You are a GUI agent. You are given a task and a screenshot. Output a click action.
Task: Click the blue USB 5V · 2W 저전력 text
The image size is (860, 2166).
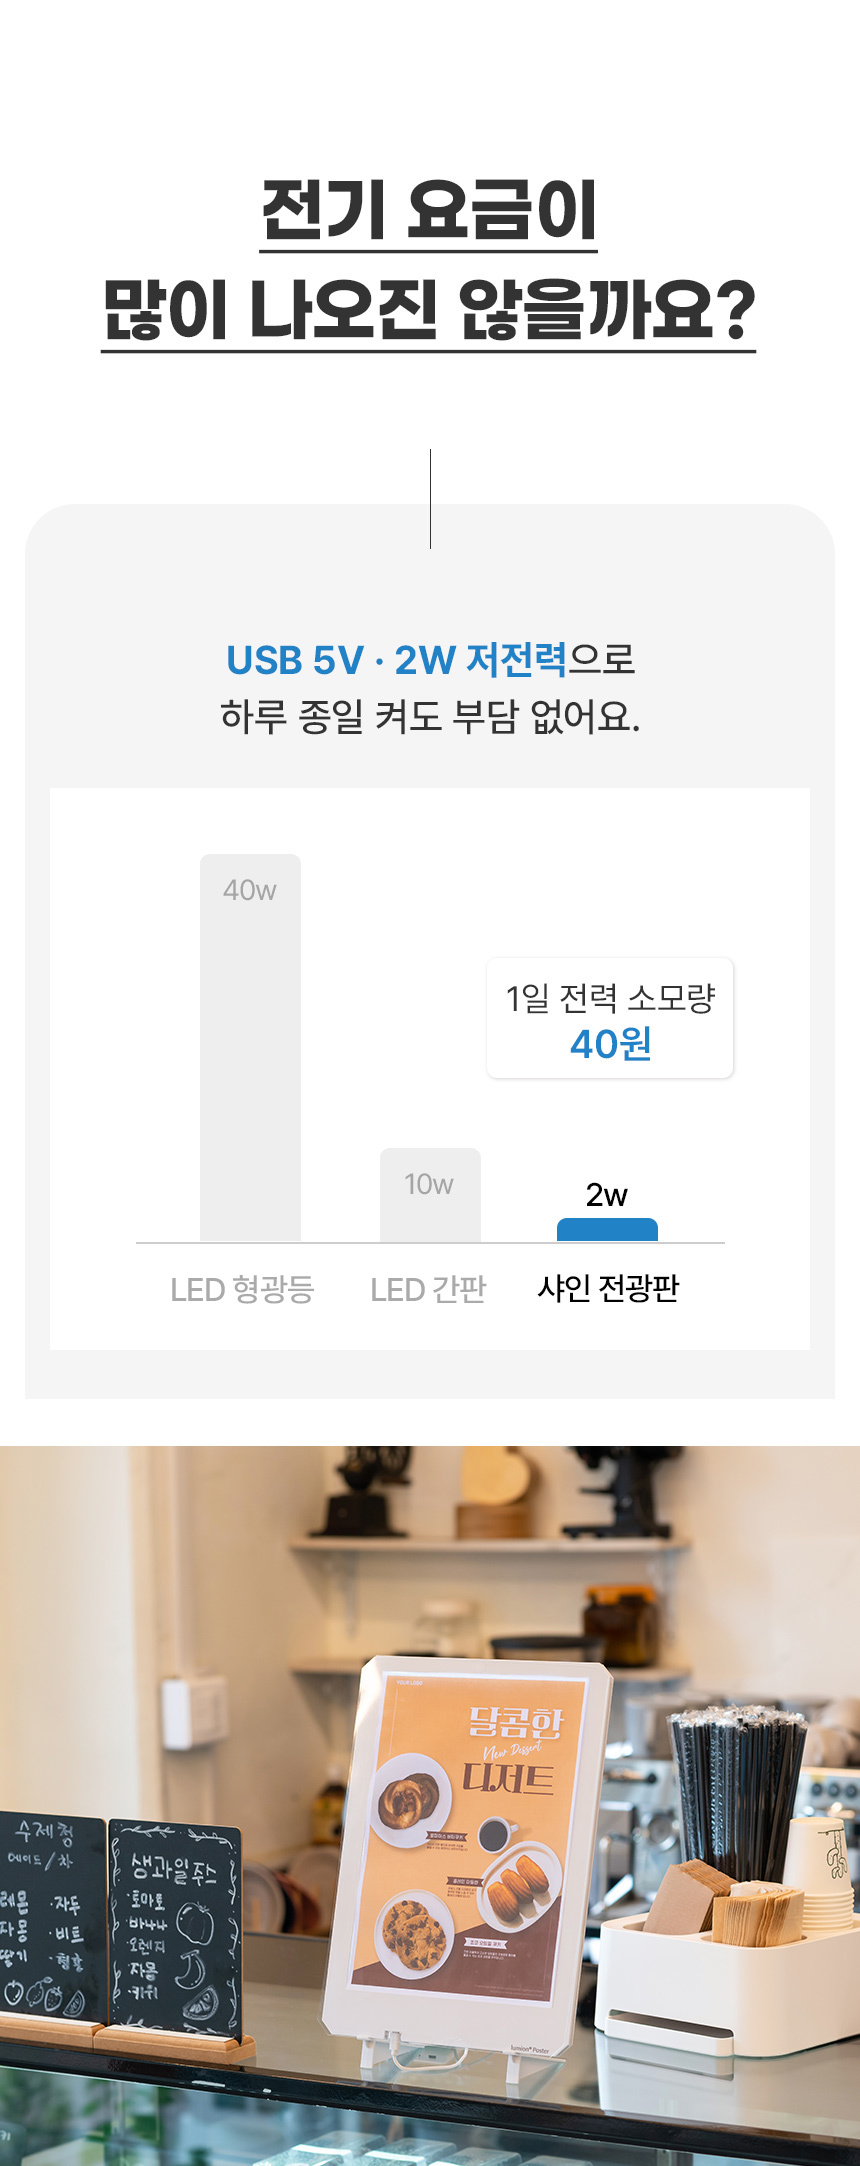point(396,660)
